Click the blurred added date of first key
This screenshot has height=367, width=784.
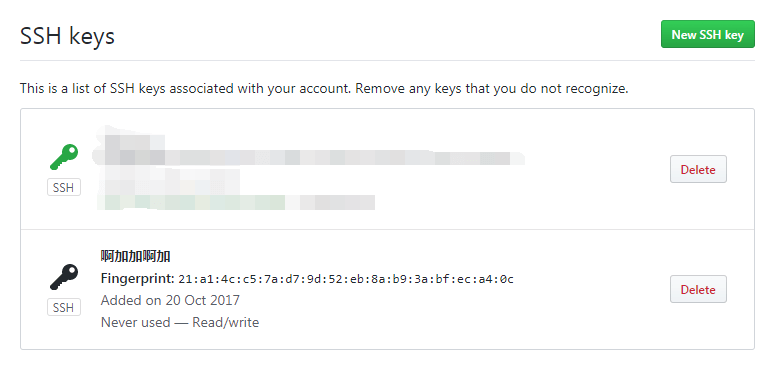(170, 180)
